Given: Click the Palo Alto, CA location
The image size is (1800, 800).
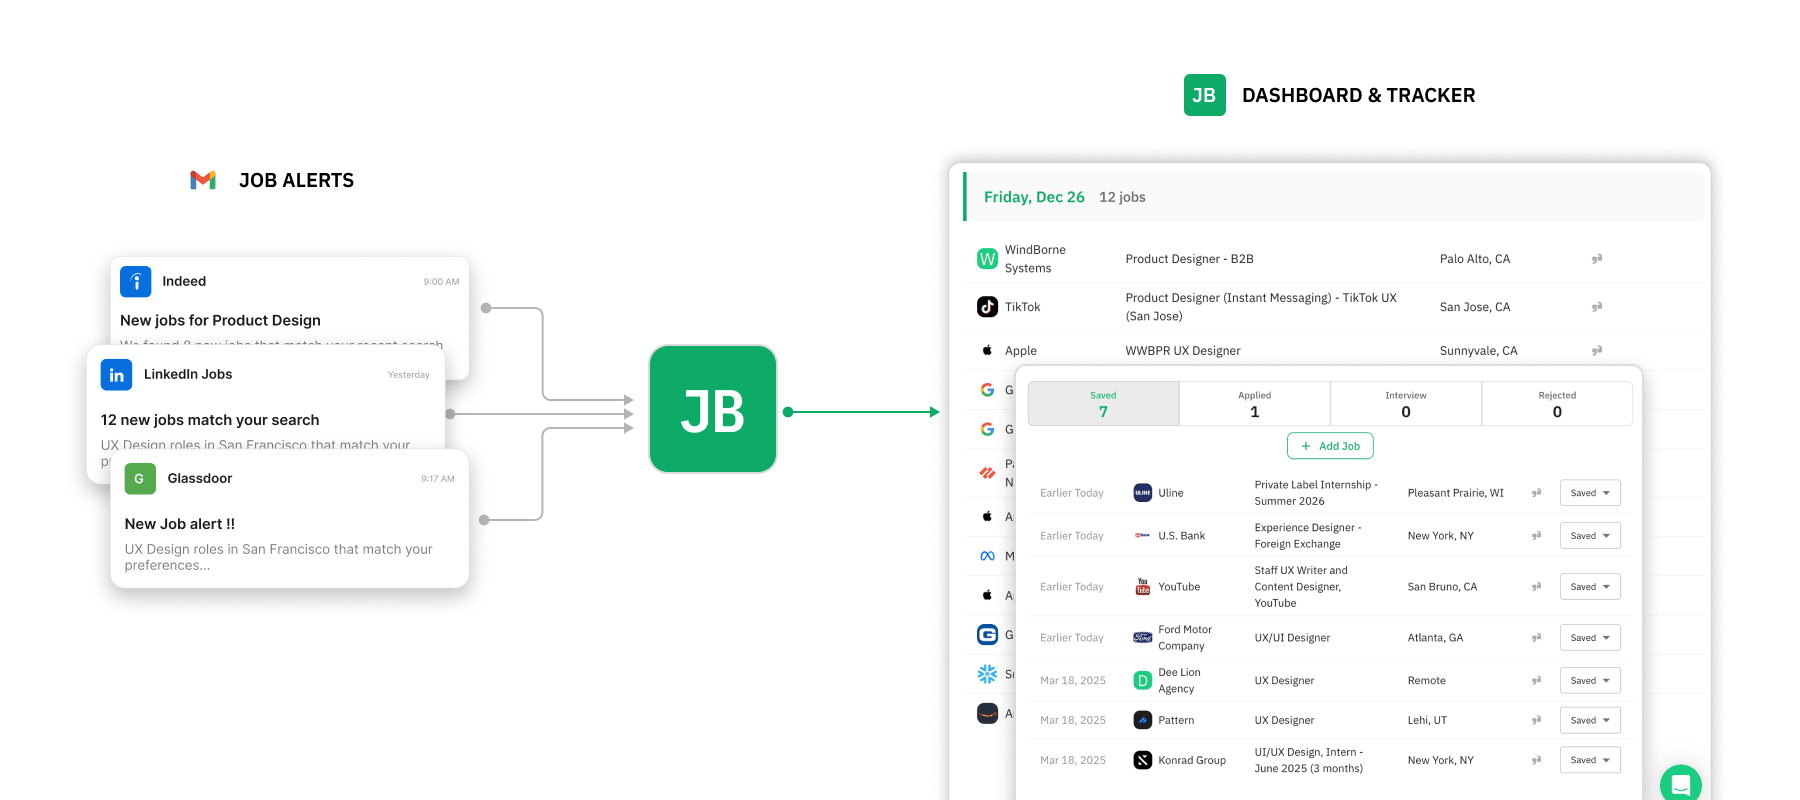Looking at the screenshot, I should click(1475, 259).
